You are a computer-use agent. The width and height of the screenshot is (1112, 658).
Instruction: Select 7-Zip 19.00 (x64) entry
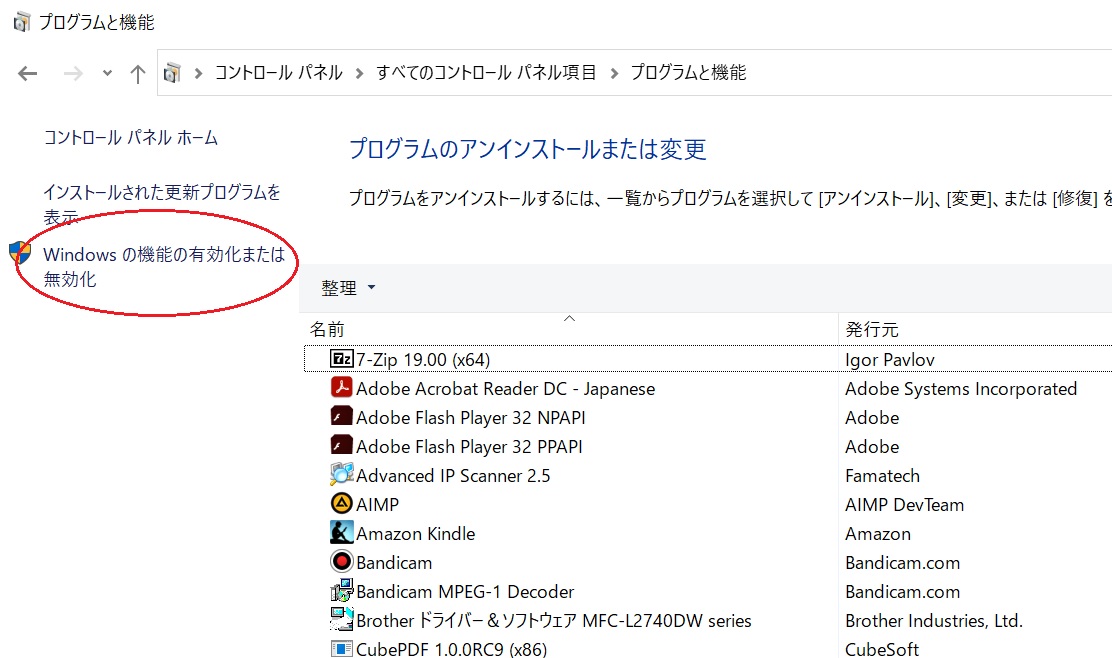coord(423,359)
